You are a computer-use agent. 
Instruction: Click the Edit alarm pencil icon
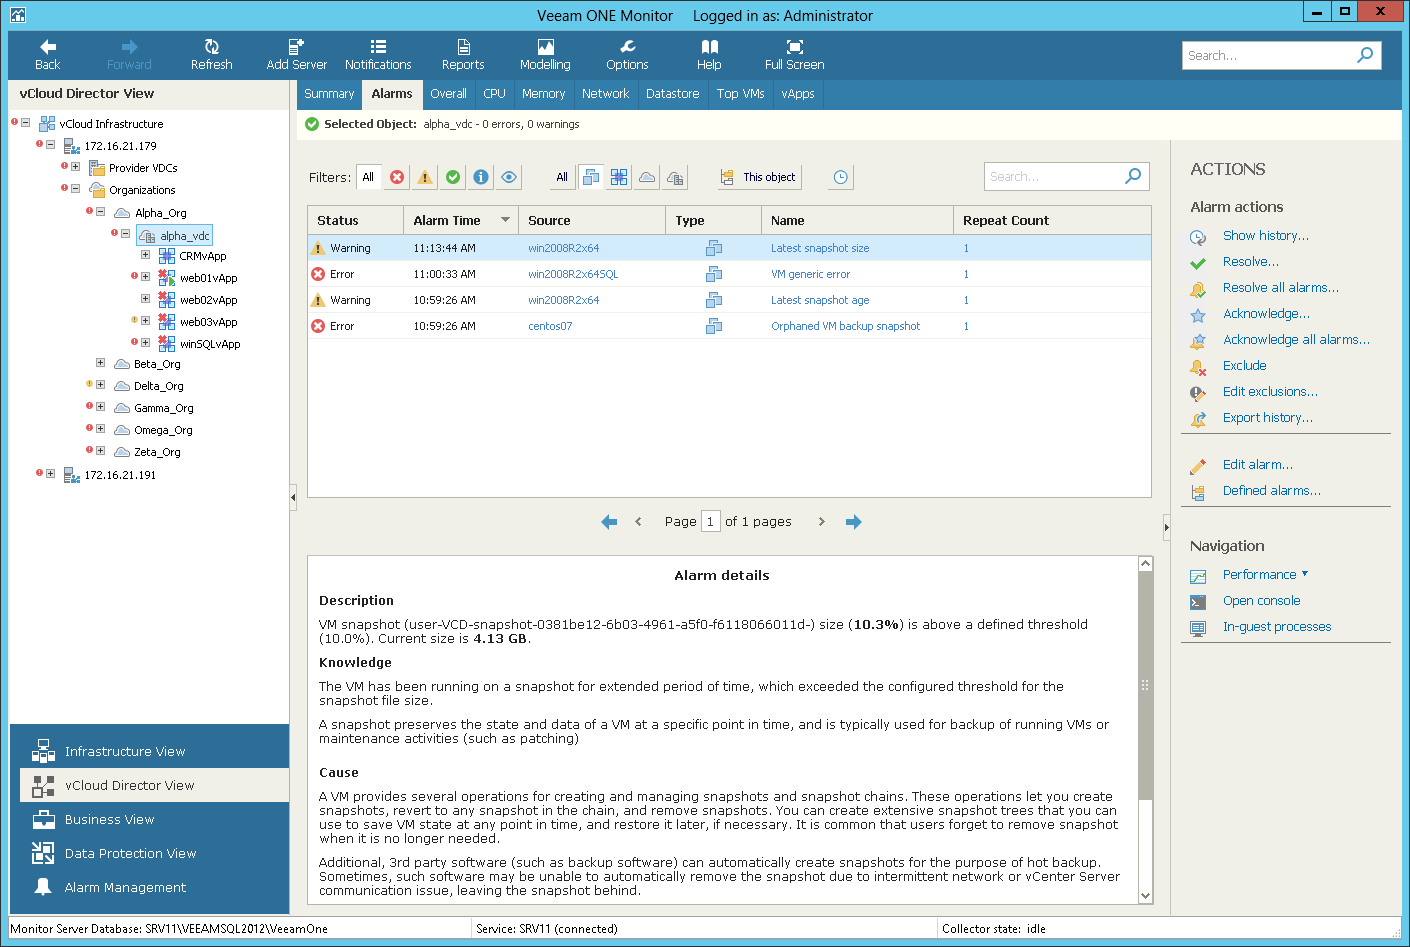pos(1198,465)
